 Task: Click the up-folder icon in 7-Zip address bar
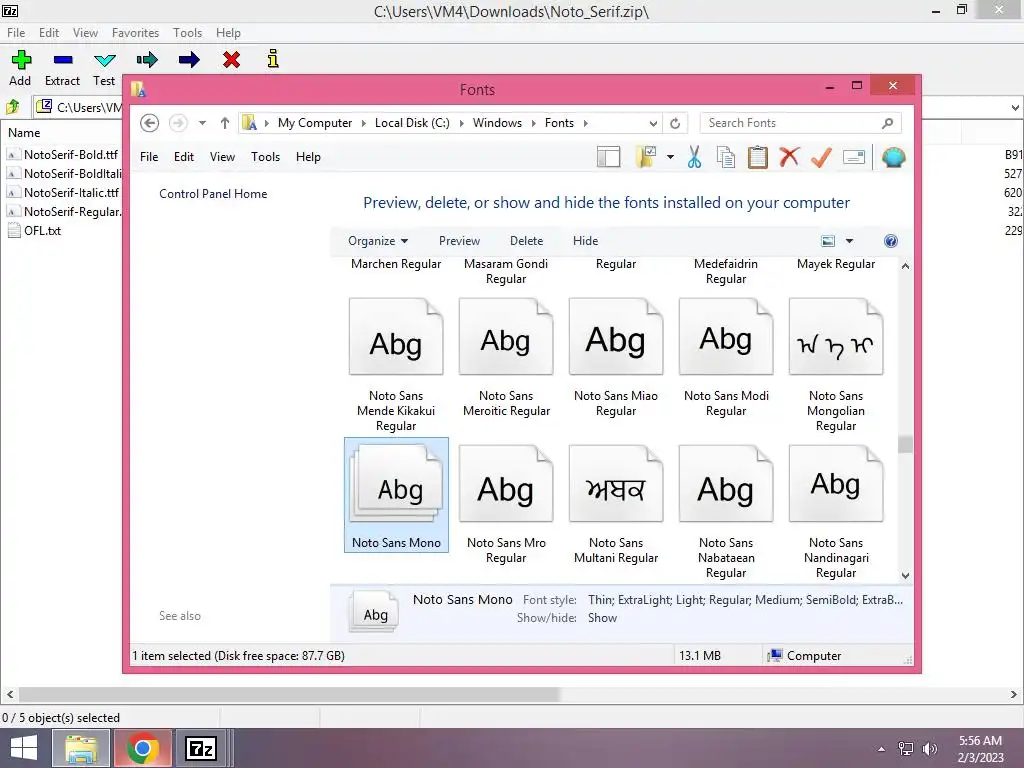(x=13, y=106)
